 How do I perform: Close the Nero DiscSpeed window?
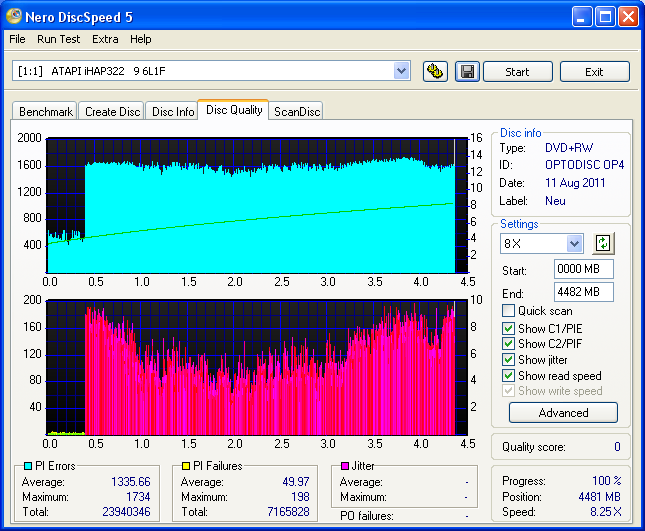point(629,17)
